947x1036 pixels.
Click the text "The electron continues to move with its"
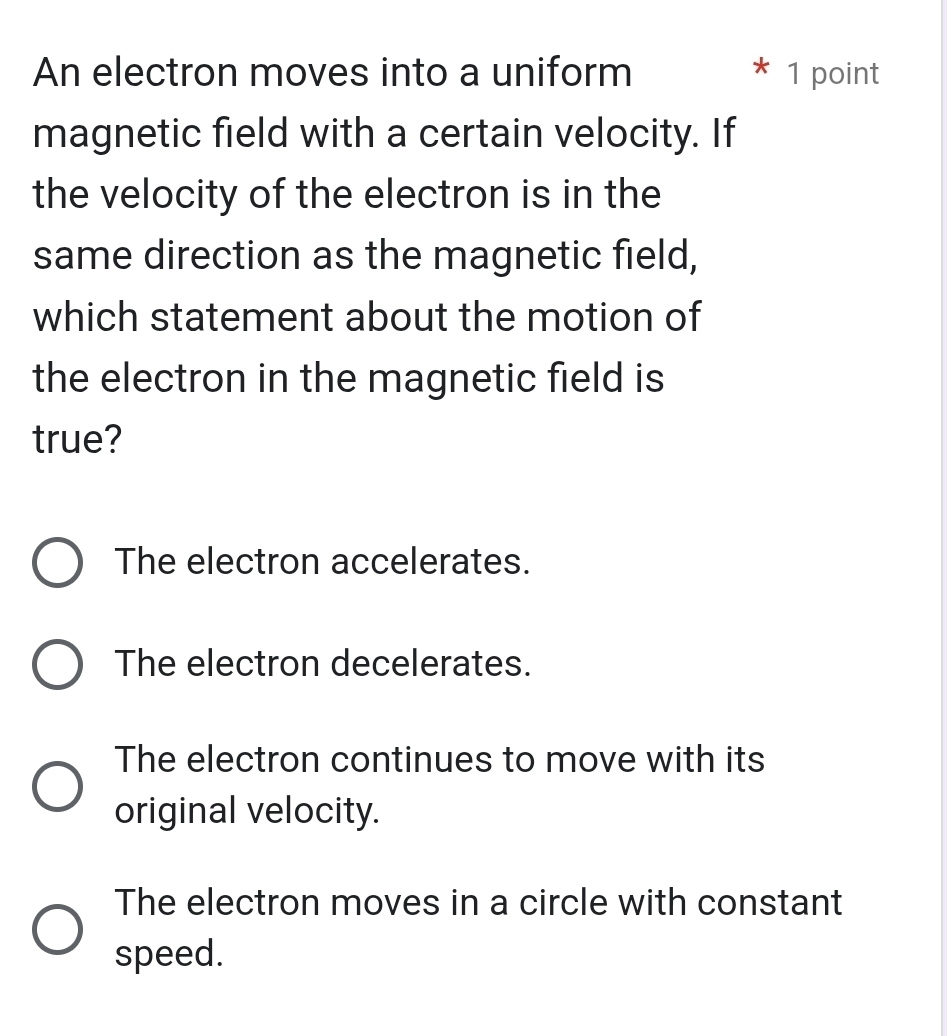coord(440,760)
